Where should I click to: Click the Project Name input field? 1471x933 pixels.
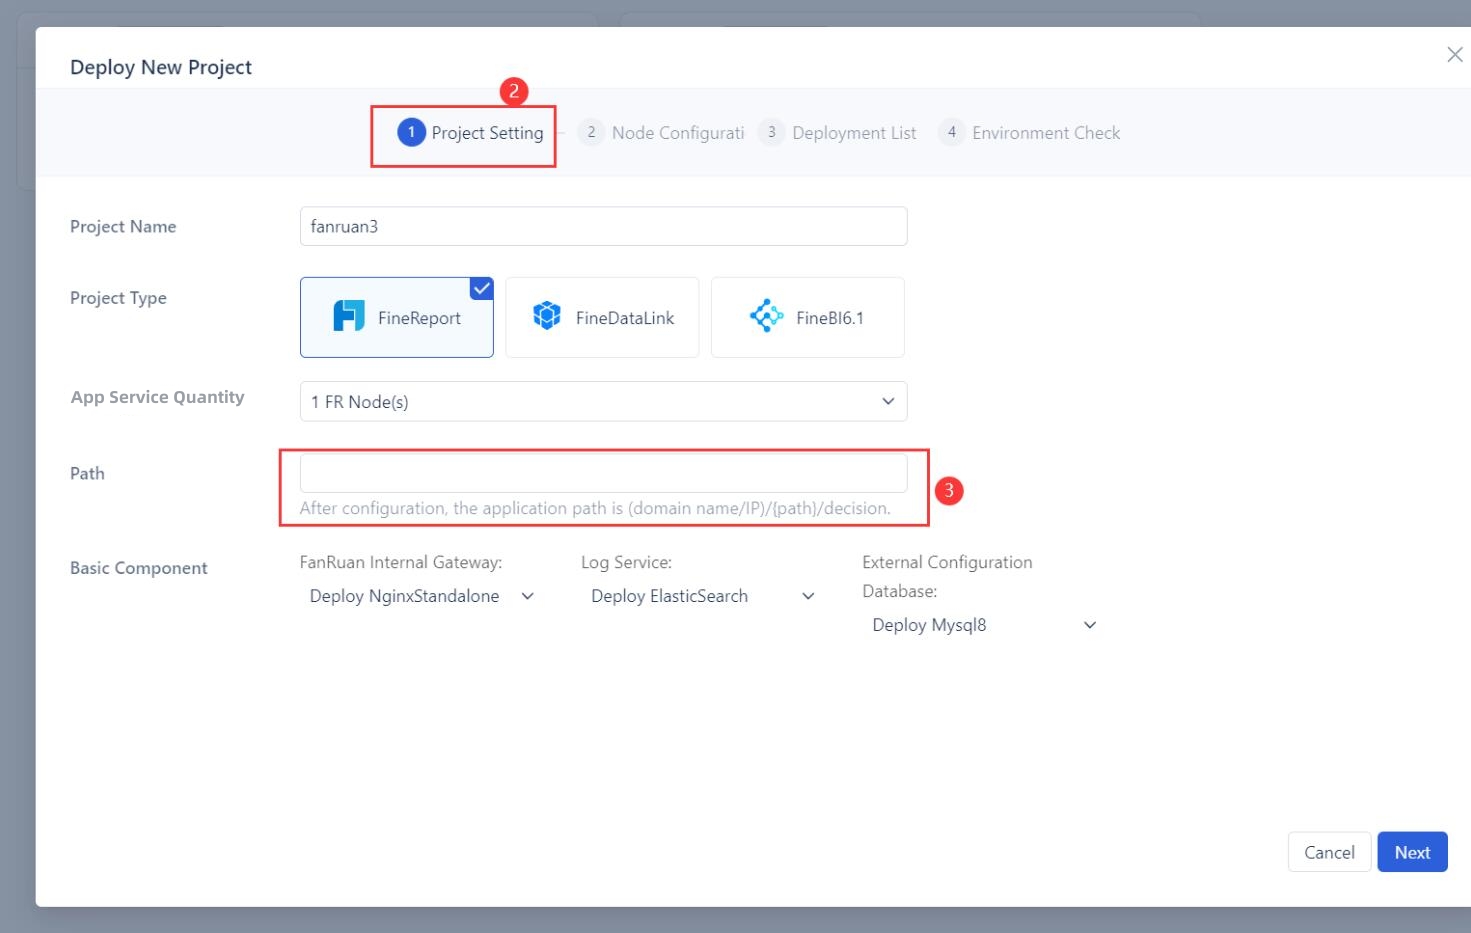point(604,226)
